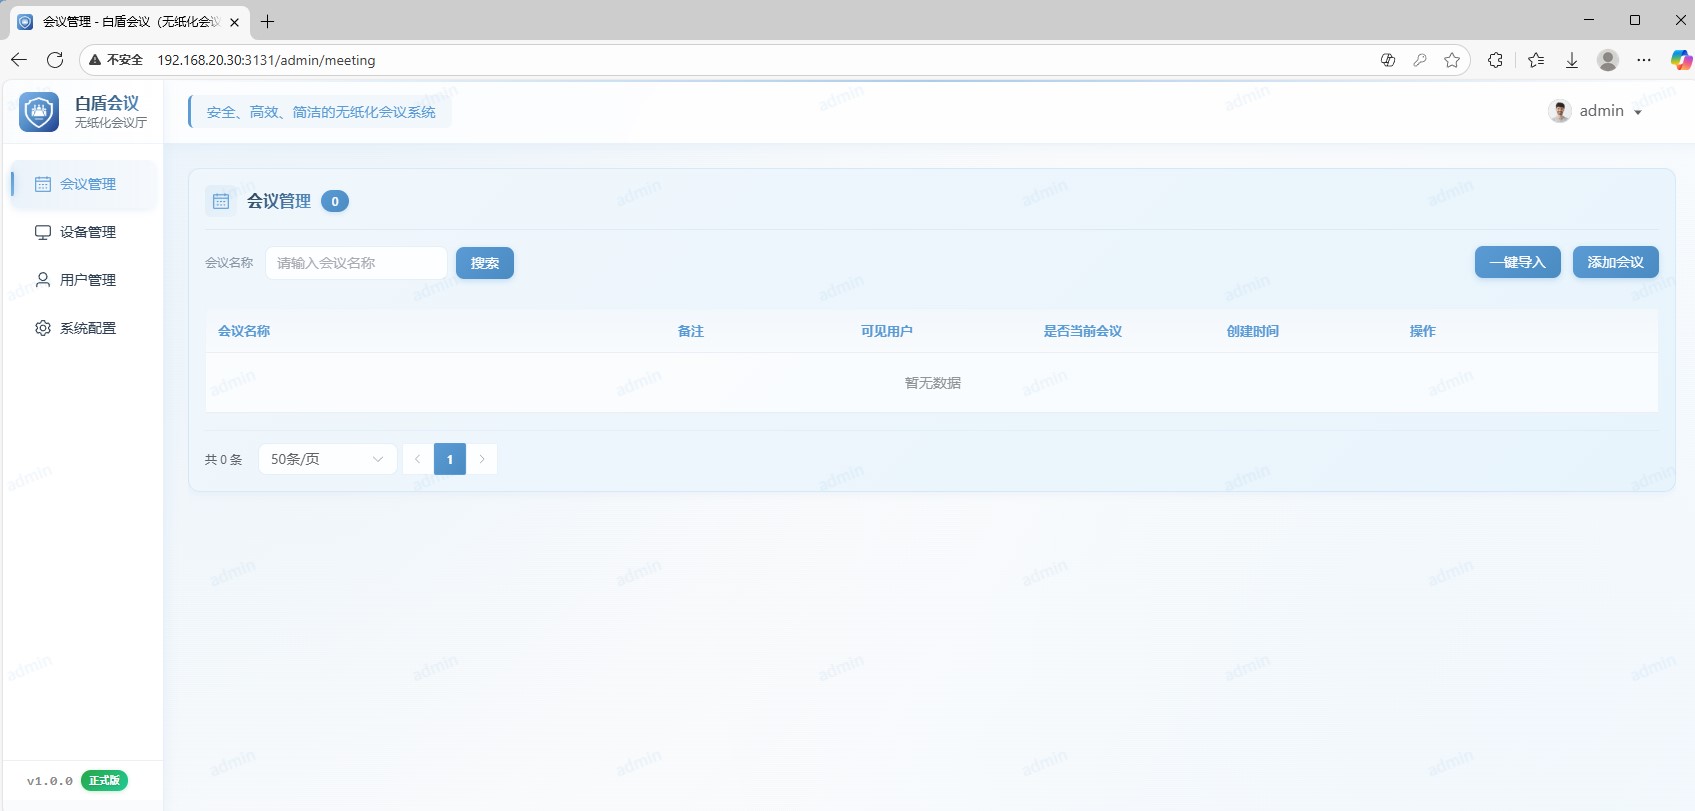
Task: Open 系统配置 in the sidebar
Action: [87, 328]
